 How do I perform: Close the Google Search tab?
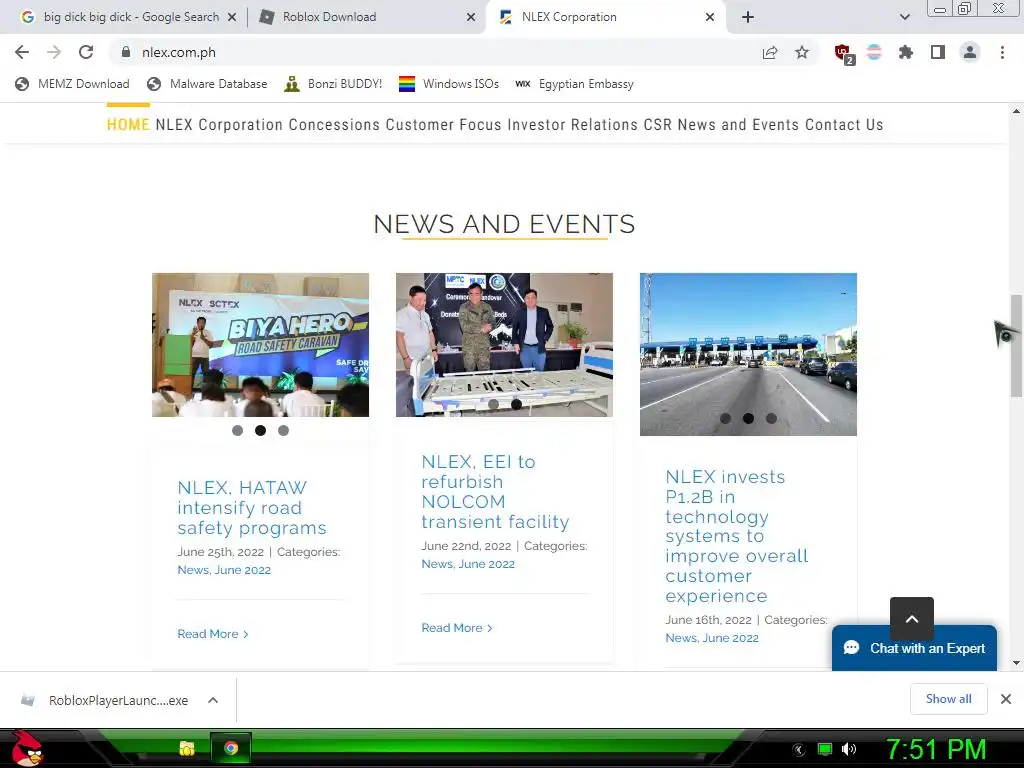pos(232,17)
